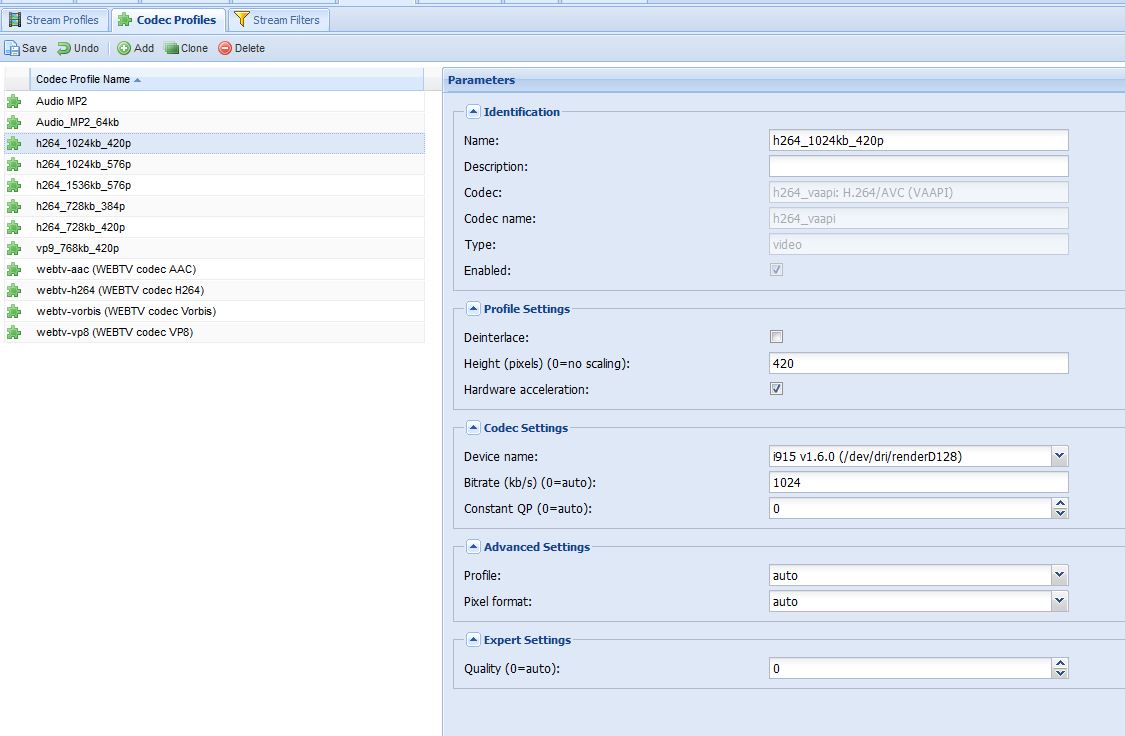The image size is (1125, 736).
Task: Select webtv-vorbis (WEBTV codec Vorbis) row
Action: pyautogui.click(x=215, y=311)
